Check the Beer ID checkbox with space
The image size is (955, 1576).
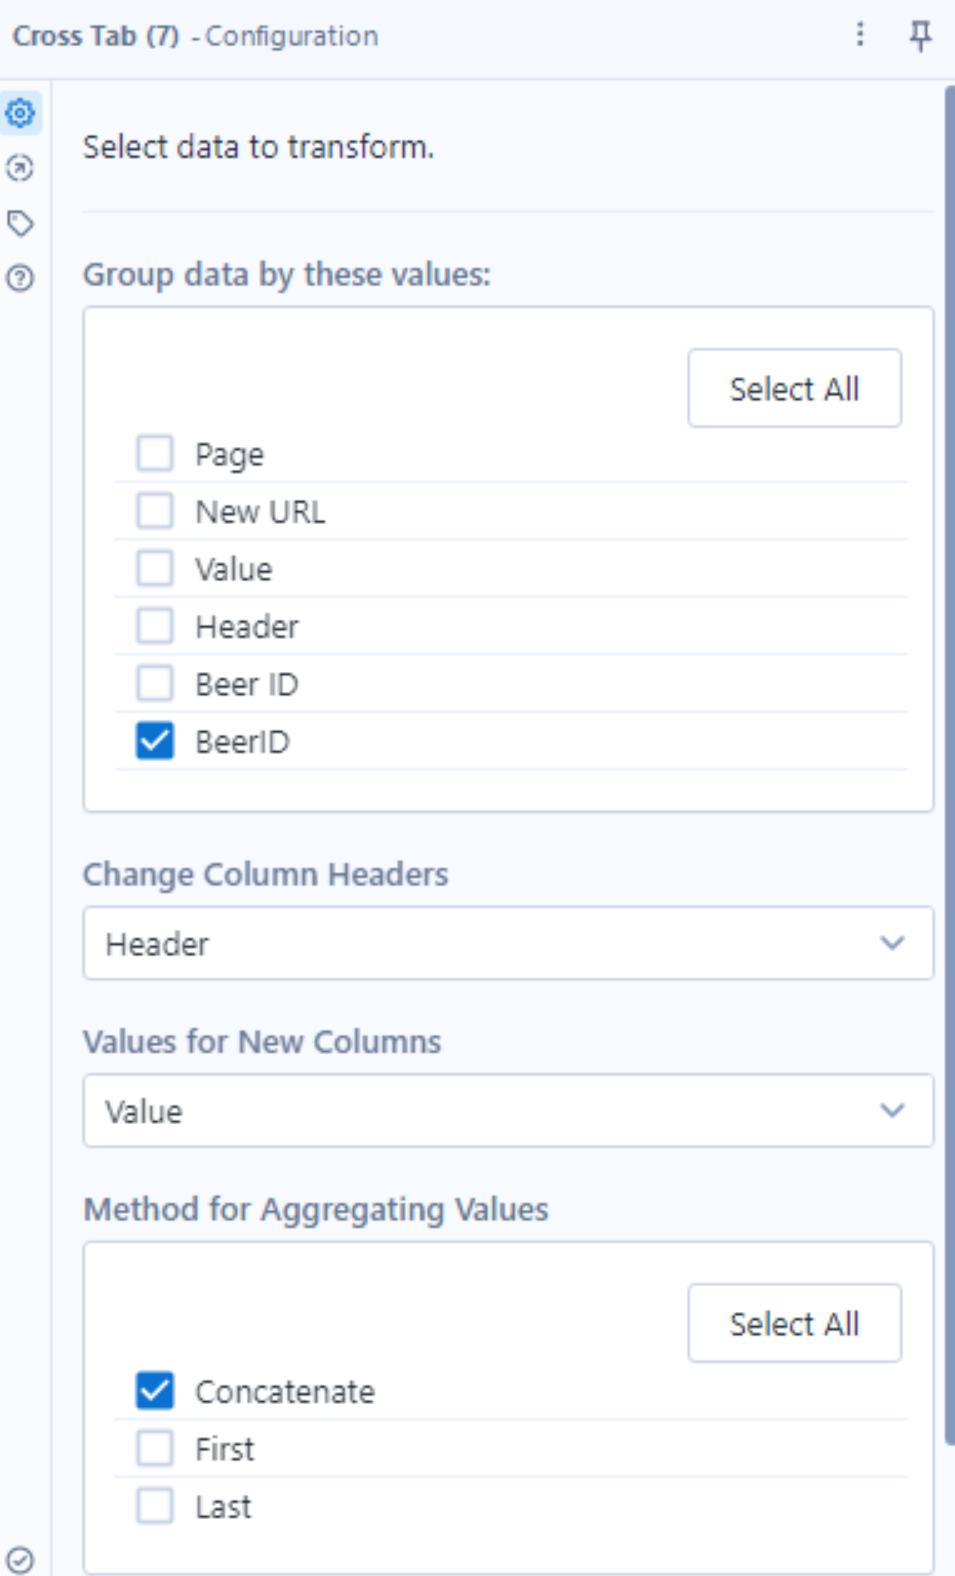(155, 684)
